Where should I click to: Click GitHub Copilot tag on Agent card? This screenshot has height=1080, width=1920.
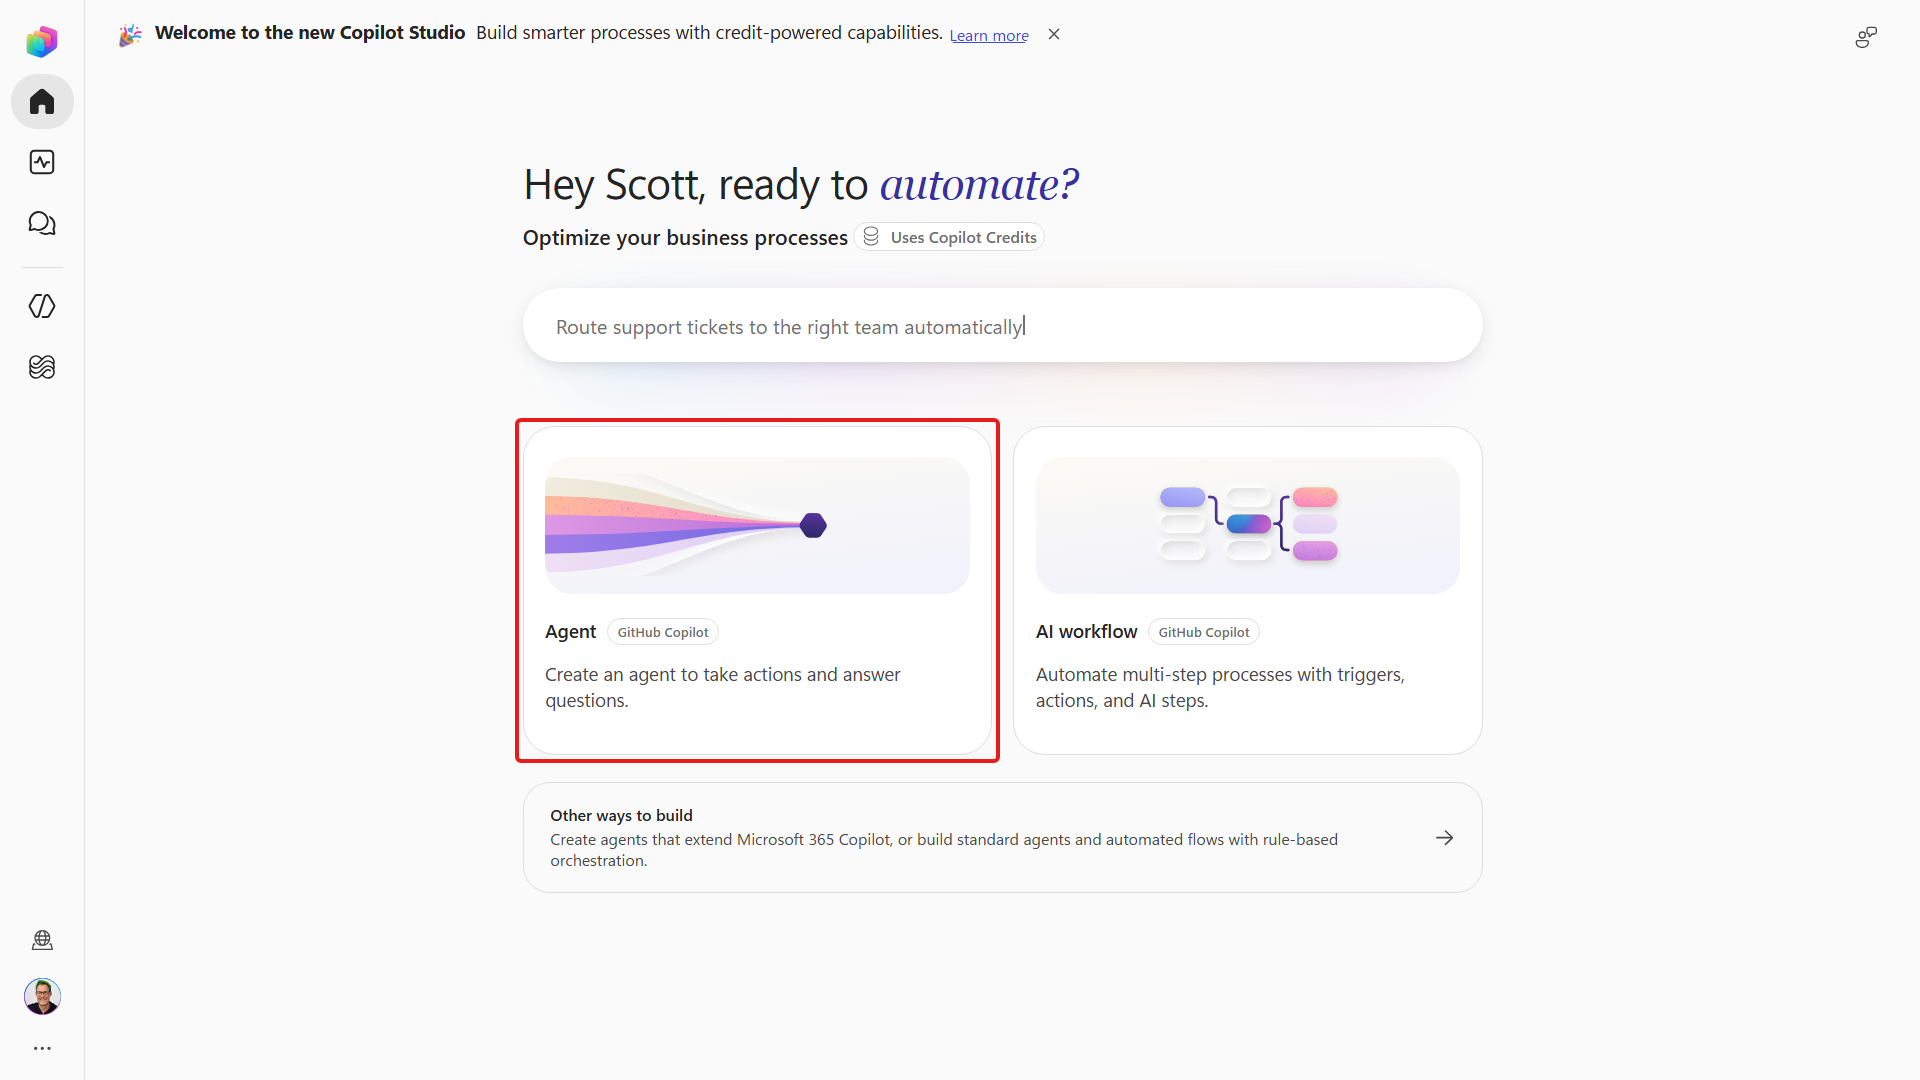(x=663, y=632)
